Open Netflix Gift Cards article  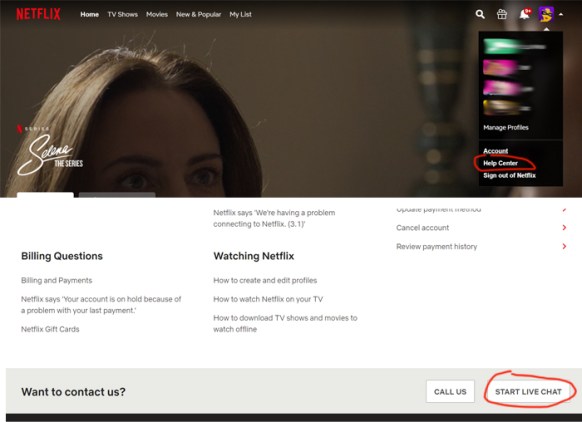[50, 329]
